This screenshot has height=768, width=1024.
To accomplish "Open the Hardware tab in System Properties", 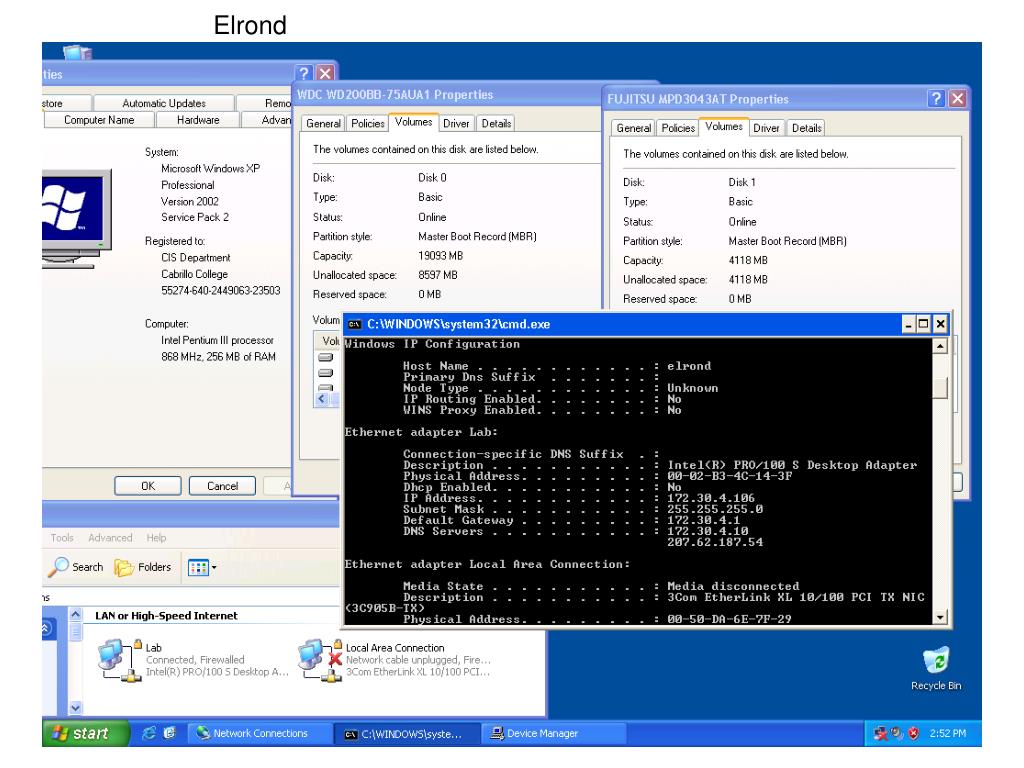I will (x=198, y=120).
